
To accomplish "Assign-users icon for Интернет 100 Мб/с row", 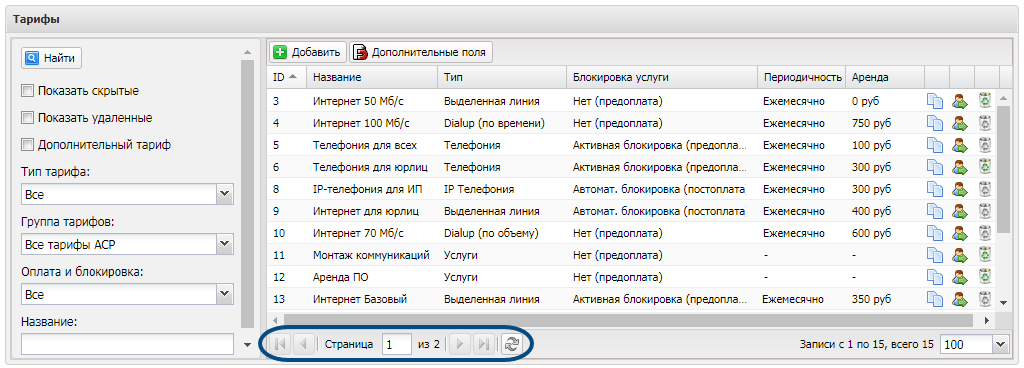I will (959, 123).
